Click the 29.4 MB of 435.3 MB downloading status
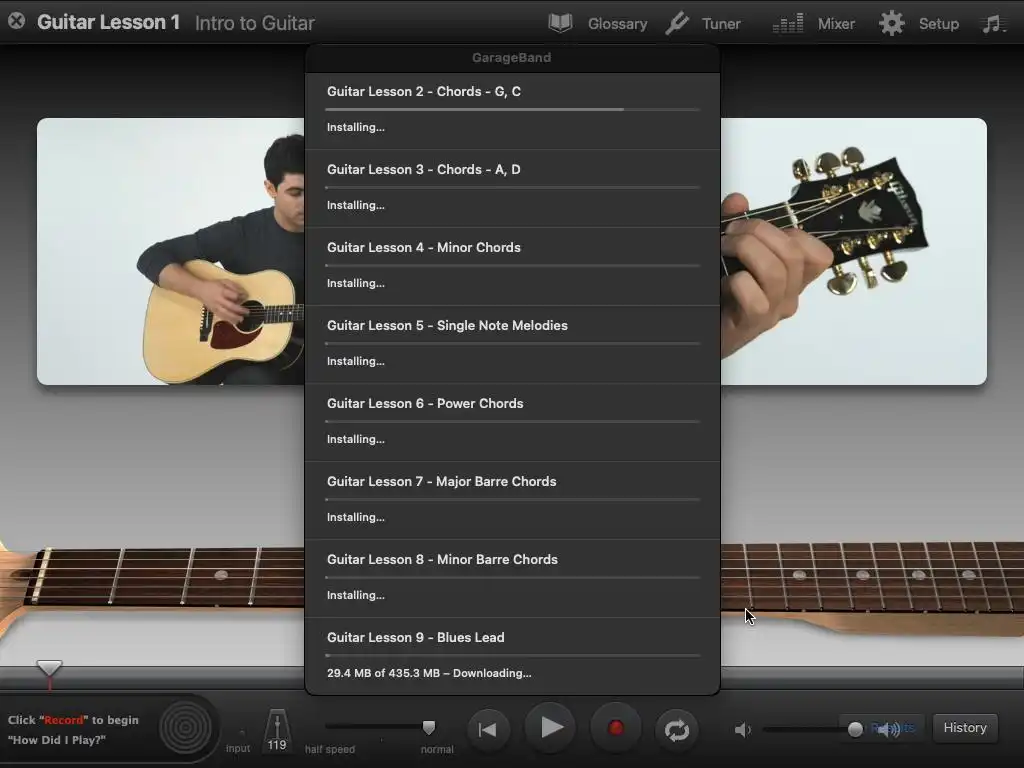The height and width of the screenshot is (768, 1024). 429,673
